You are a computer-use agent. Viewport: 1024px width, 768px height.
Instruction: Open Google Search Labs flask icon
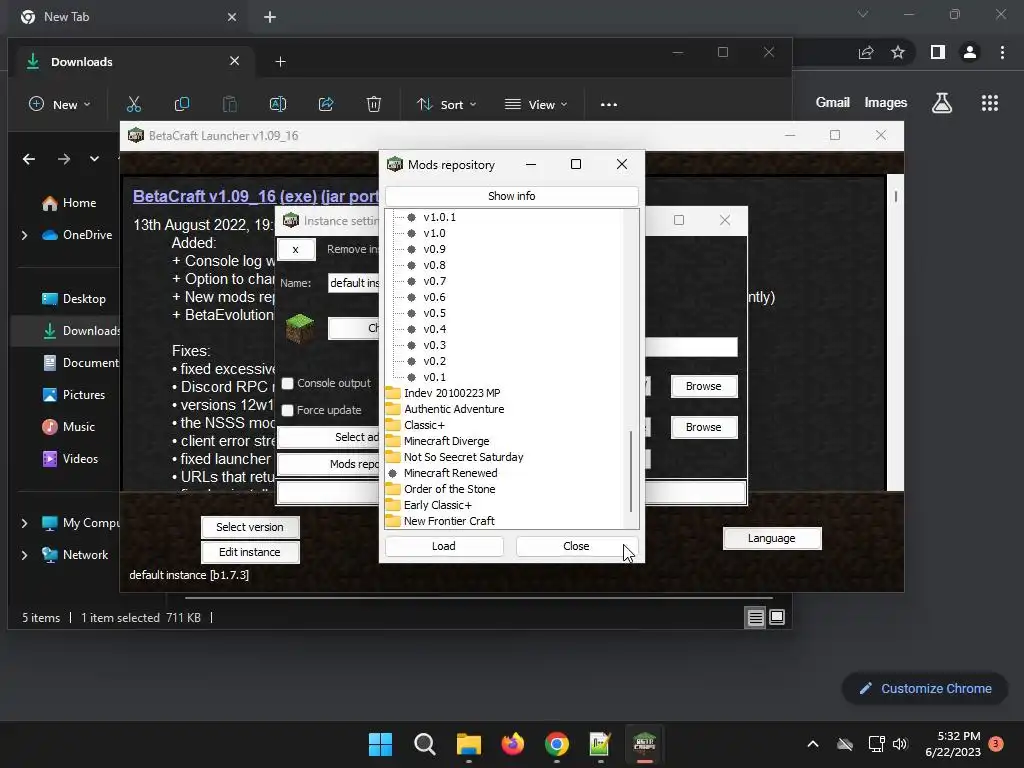click(942, 103)
